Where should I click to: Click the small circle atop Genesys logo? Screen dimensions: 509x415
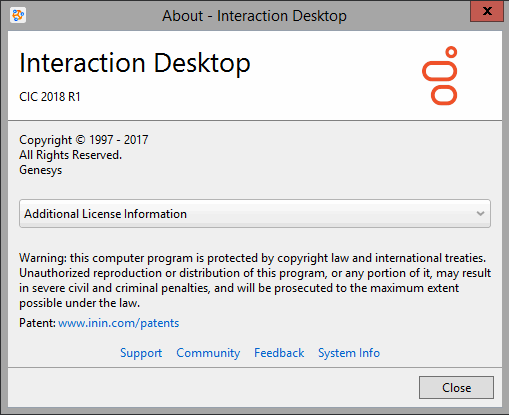[451, 52]
